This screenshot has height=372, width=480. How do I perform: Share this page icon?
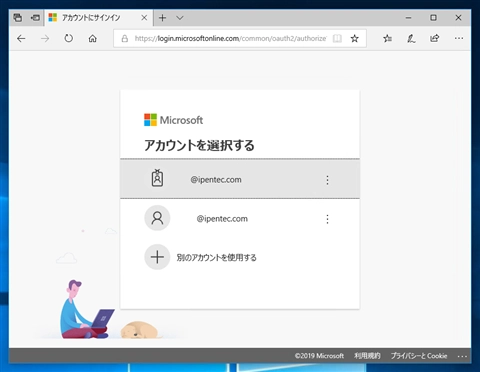(x=435, y=38)
